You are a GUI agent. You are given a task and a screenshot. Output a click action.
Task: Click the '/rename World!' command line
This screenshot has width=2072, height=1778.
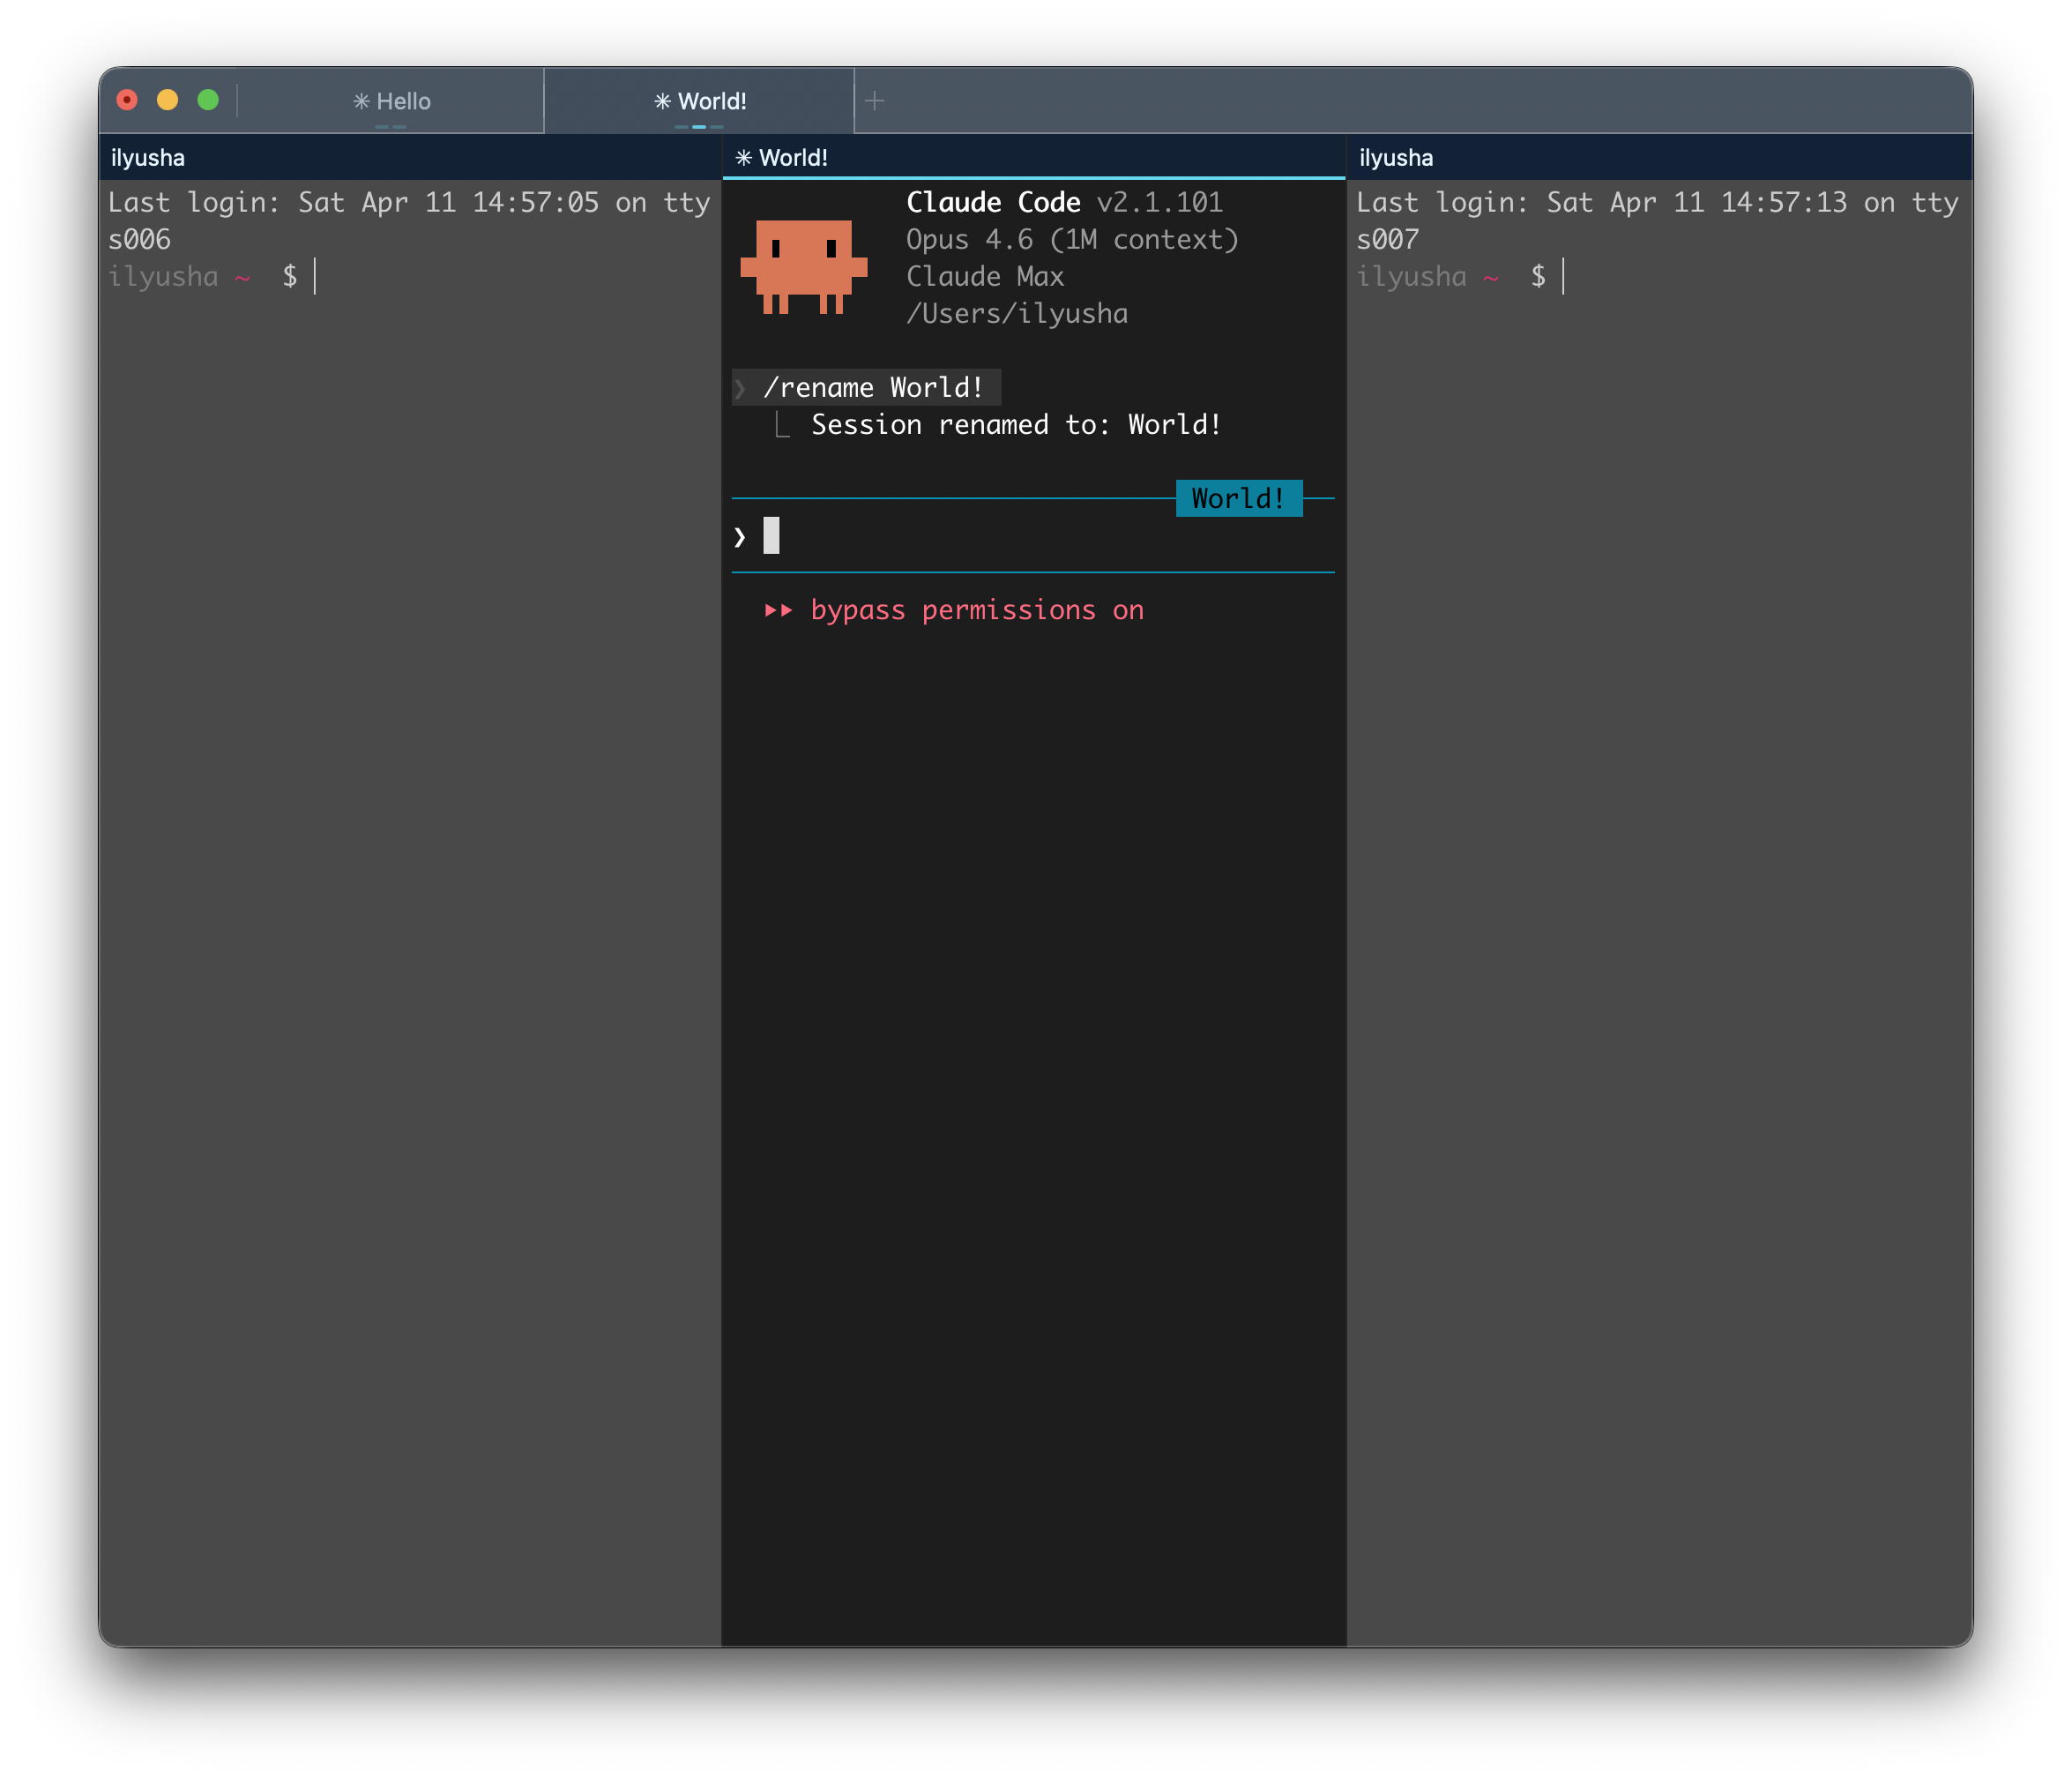(867, 387)
